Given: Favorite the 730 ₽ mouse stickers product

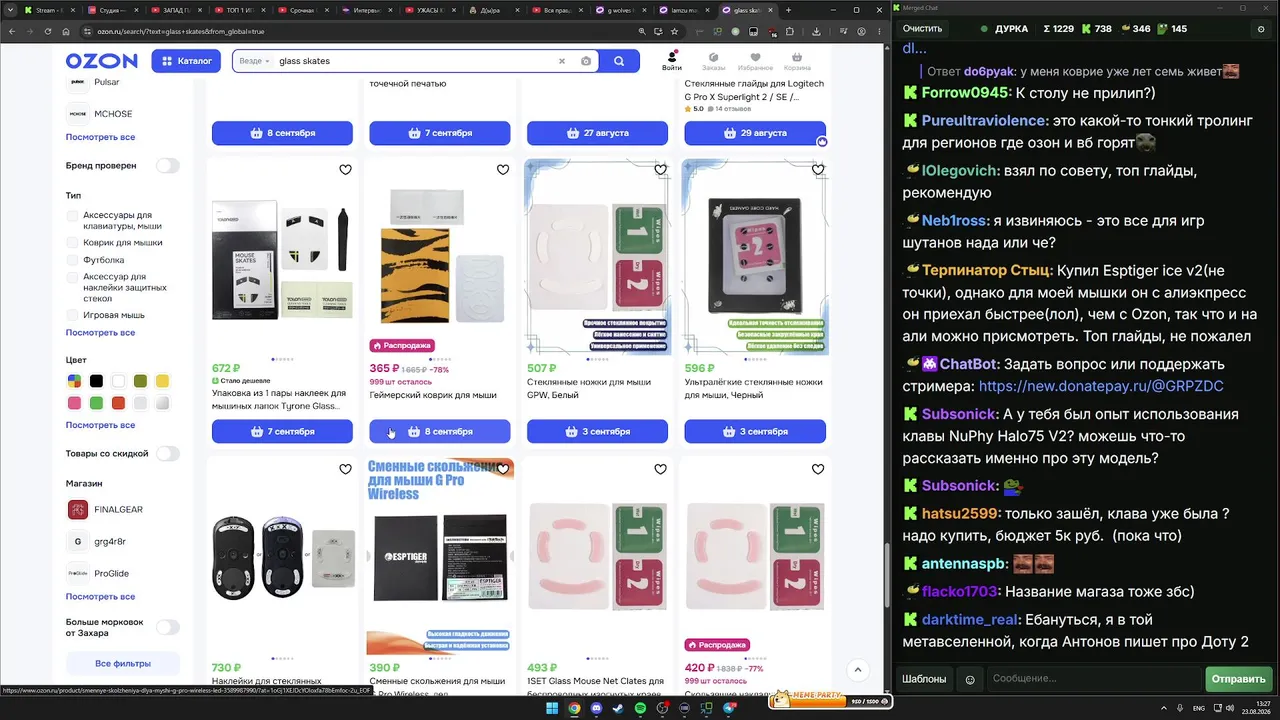Looking at the screenshot, I should click(345, 469).
